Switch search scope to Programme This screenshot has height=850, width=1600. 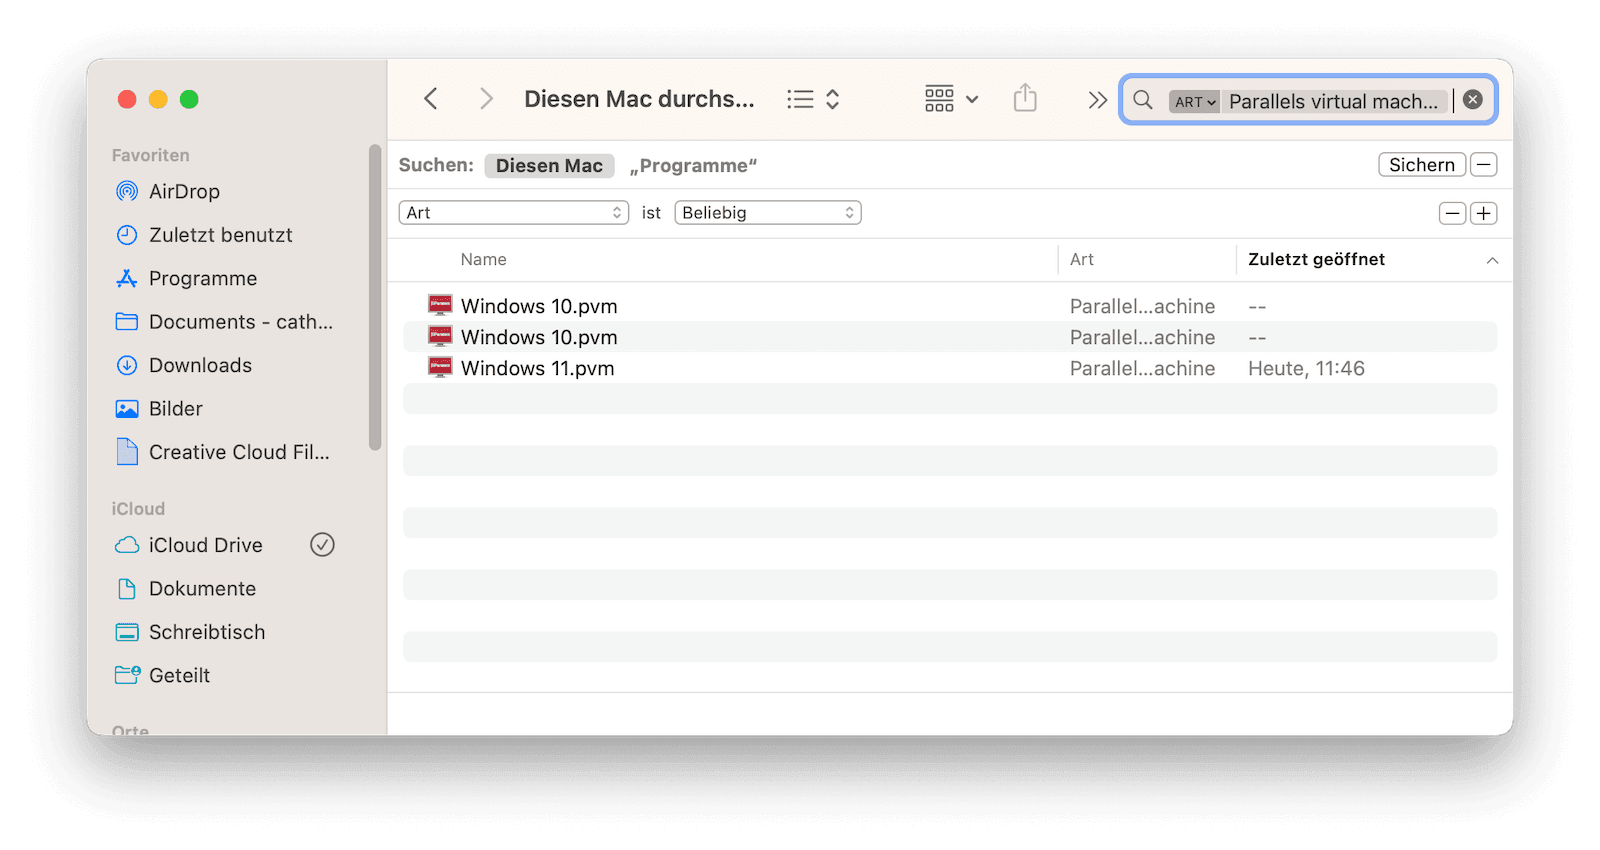point(693,166)
